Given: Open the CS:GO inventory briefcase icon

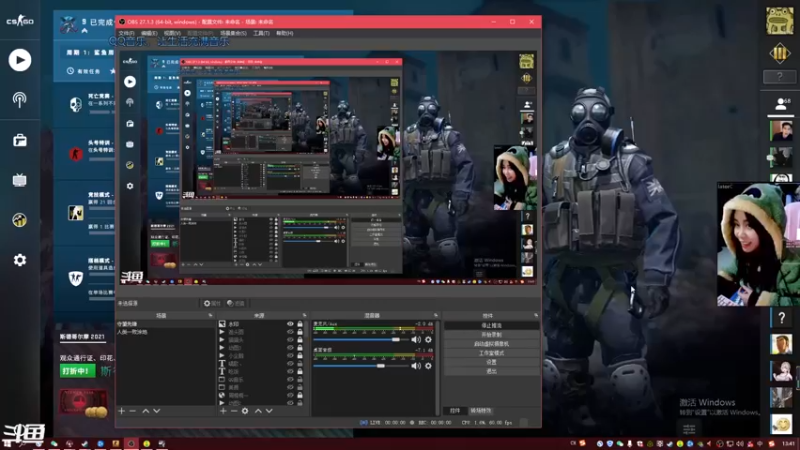Looking at the screenshot, I should coord(19,140).
